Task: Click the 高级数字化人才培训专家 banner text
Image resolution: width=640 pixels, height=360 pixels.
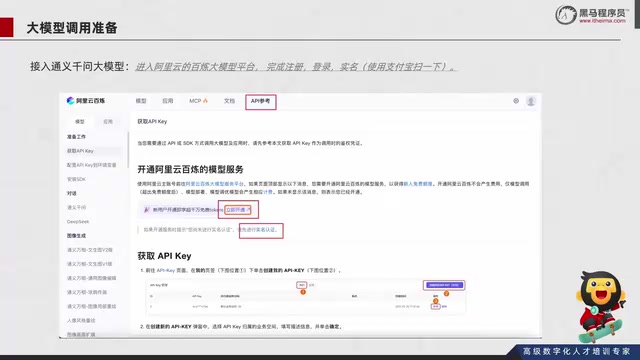Action: click(x=576, y=351)
